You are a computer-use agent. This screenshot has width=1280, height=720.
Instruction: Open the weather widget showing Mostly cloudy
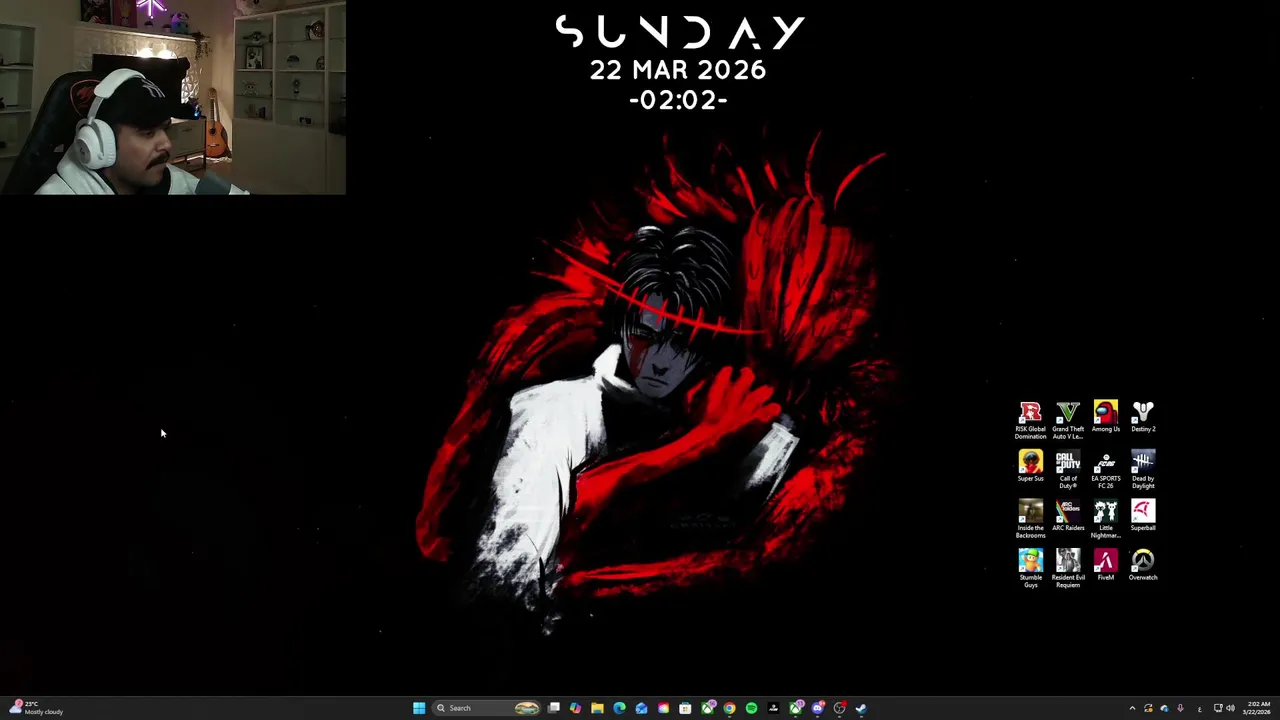click(x=36, y=708)
